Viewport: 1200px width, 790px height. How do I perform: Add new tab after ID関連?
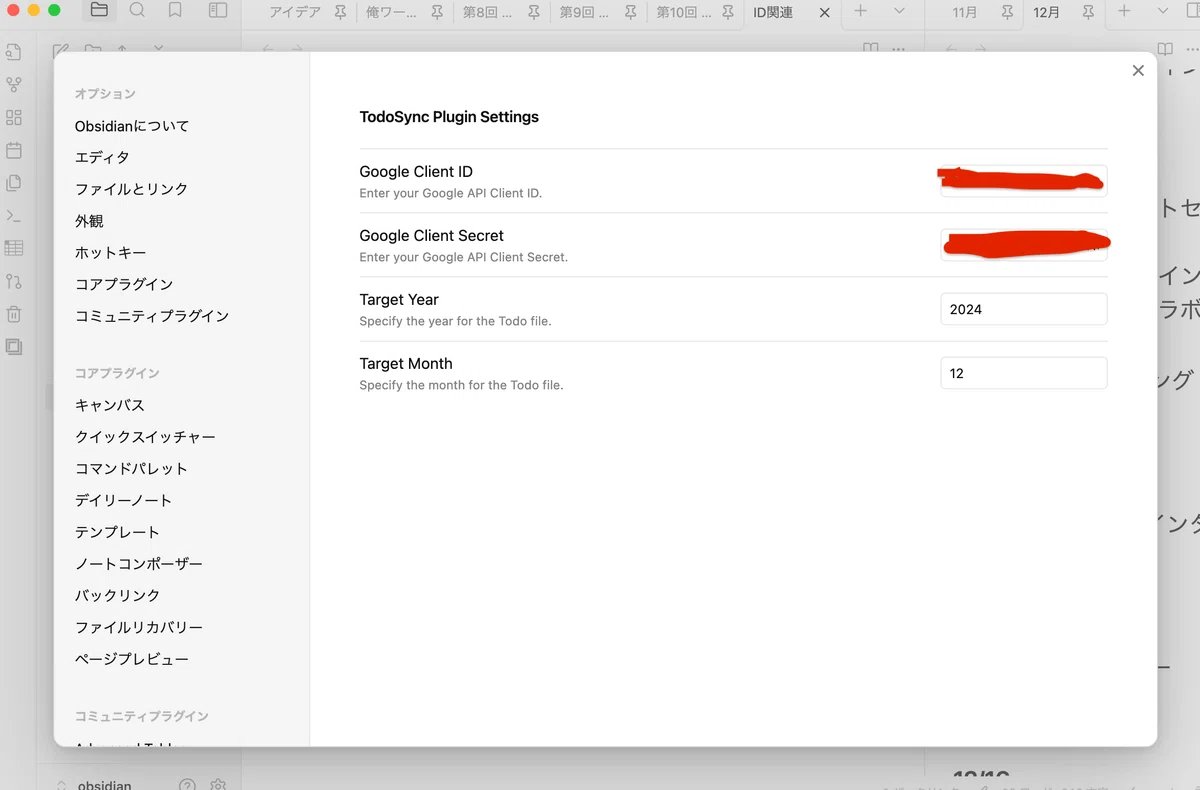pos(860,11)
